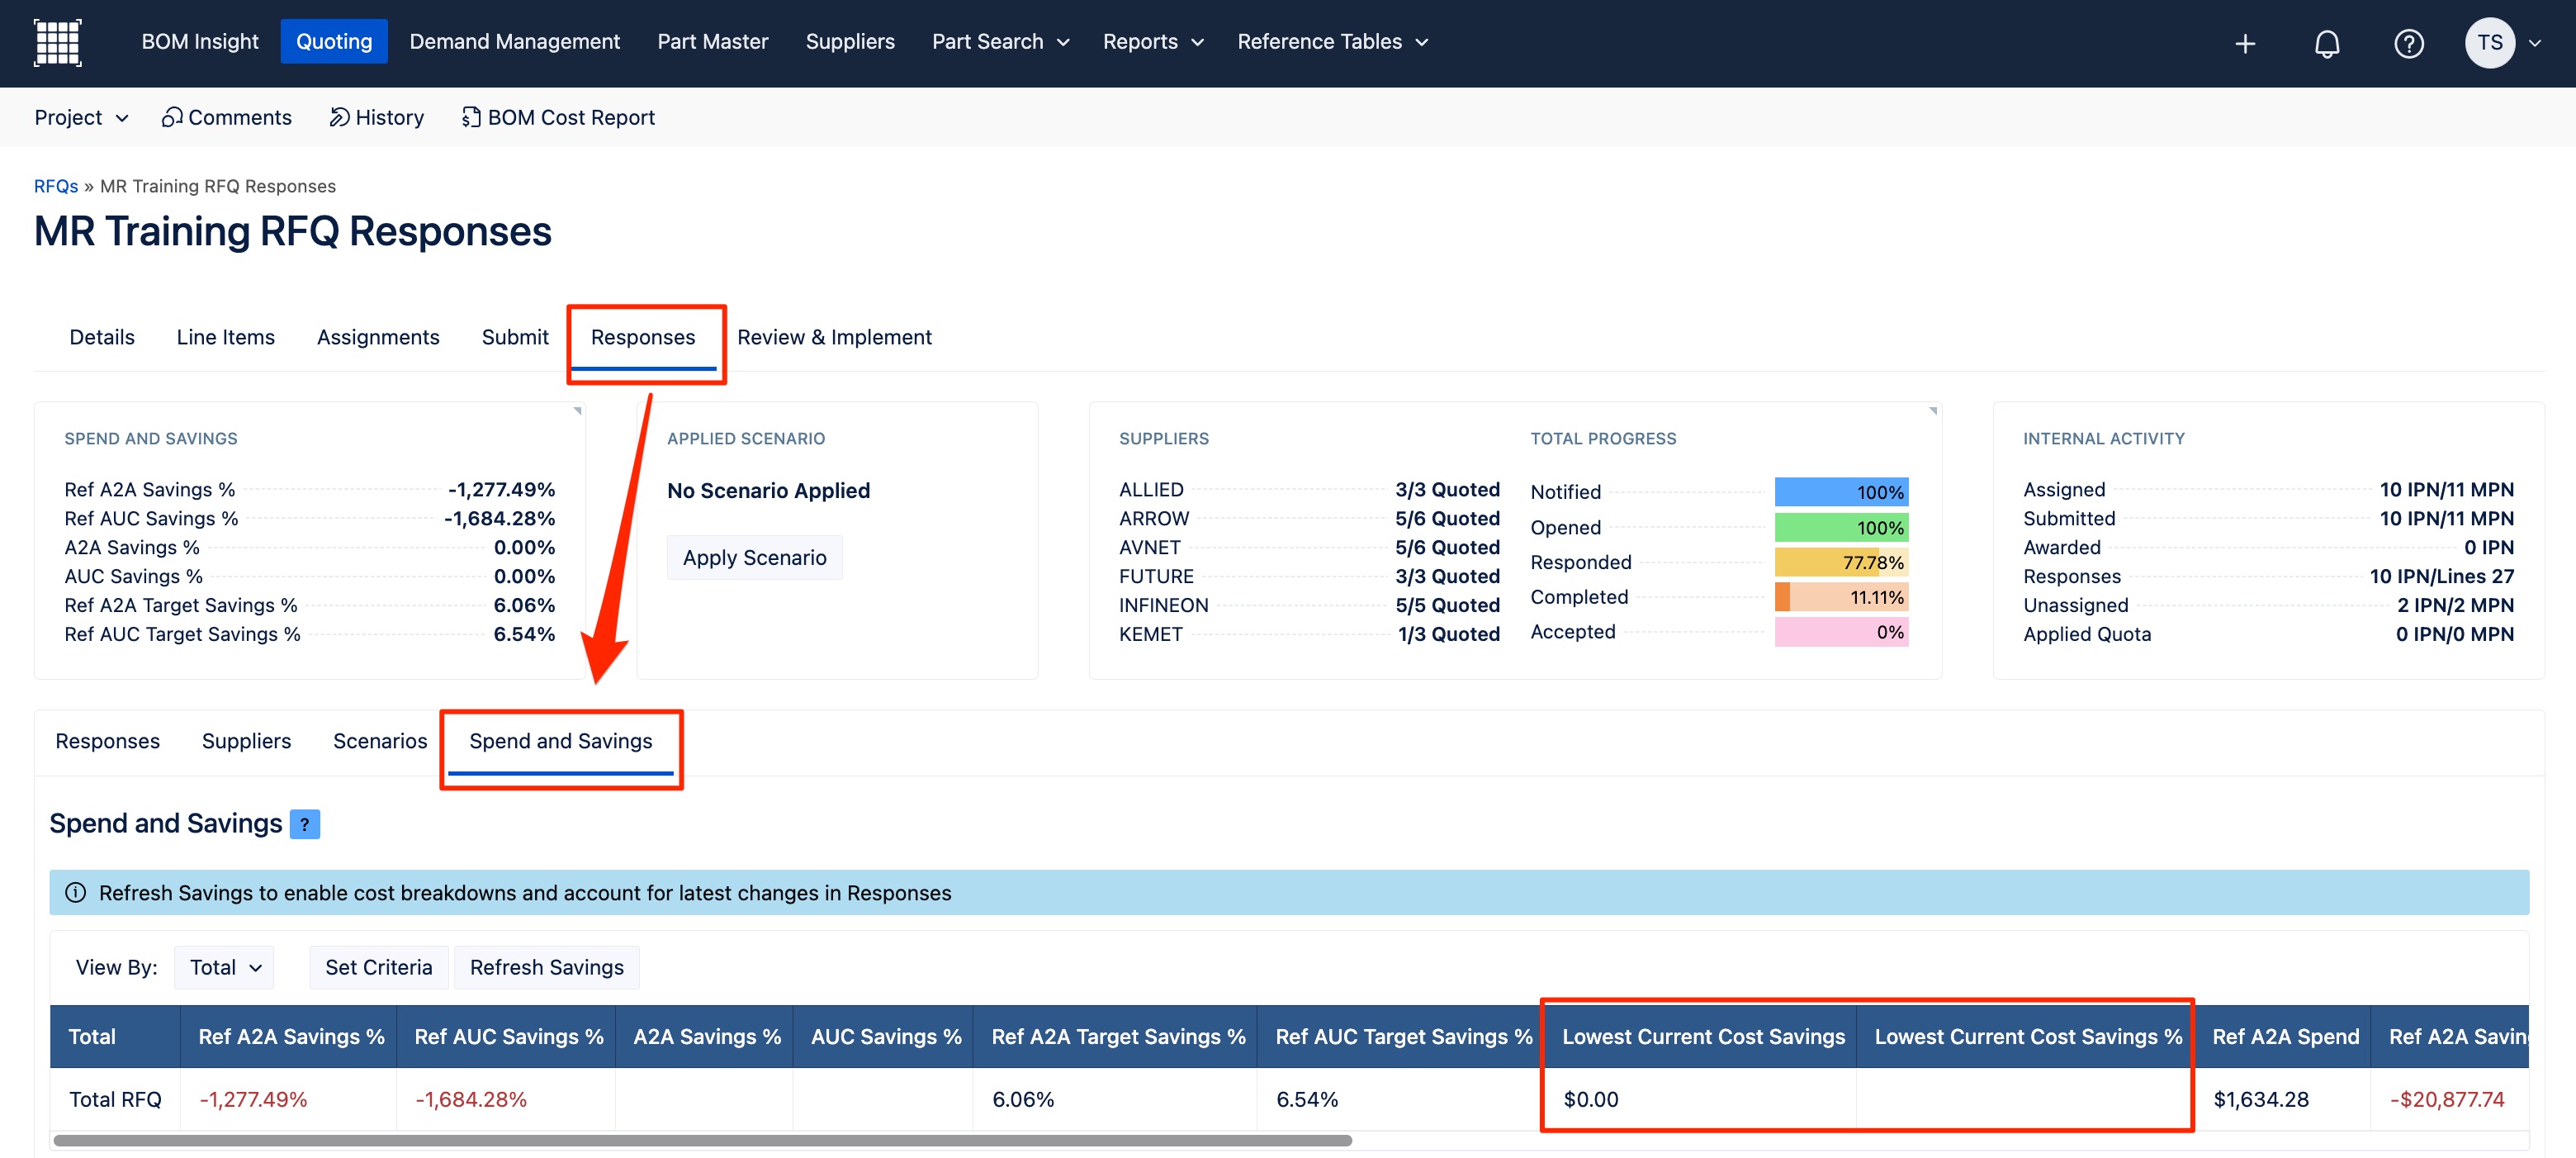2576x1158 pixels.
Task: Open Demand Management
Action: pyautogui.click(x=514, y=42)
